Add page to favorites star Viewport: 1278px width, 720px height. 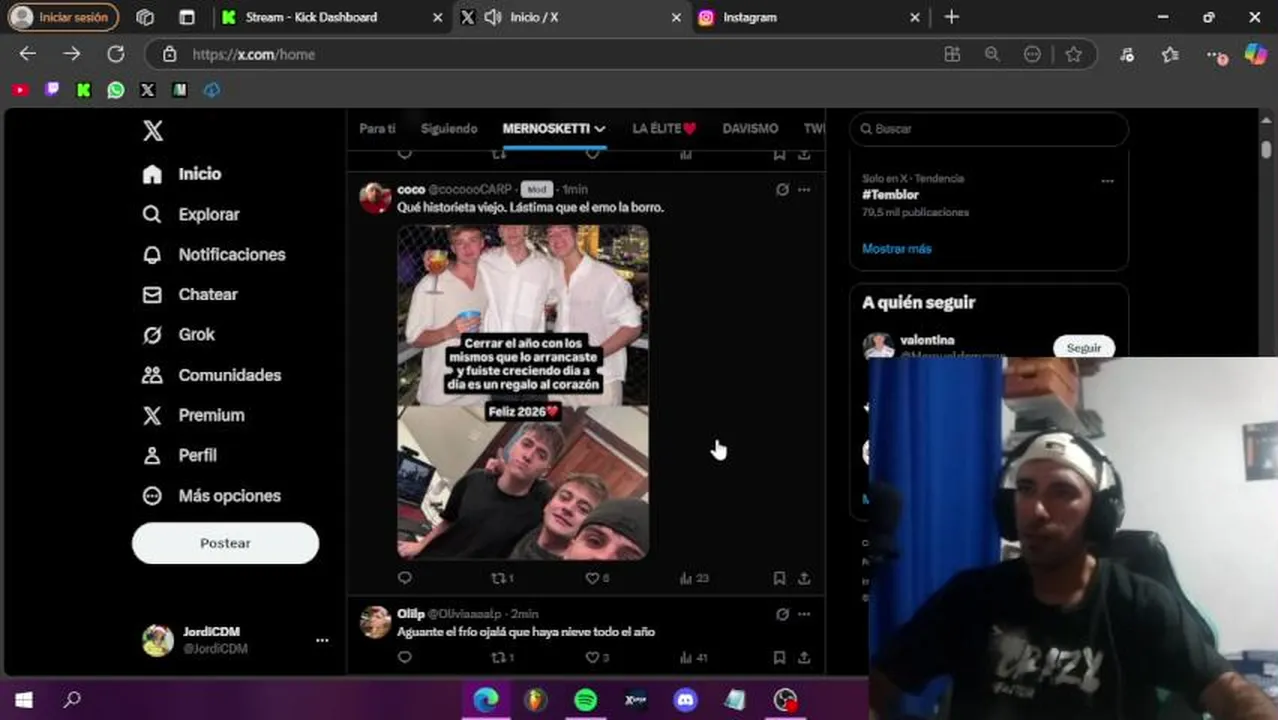point(1073,54)
